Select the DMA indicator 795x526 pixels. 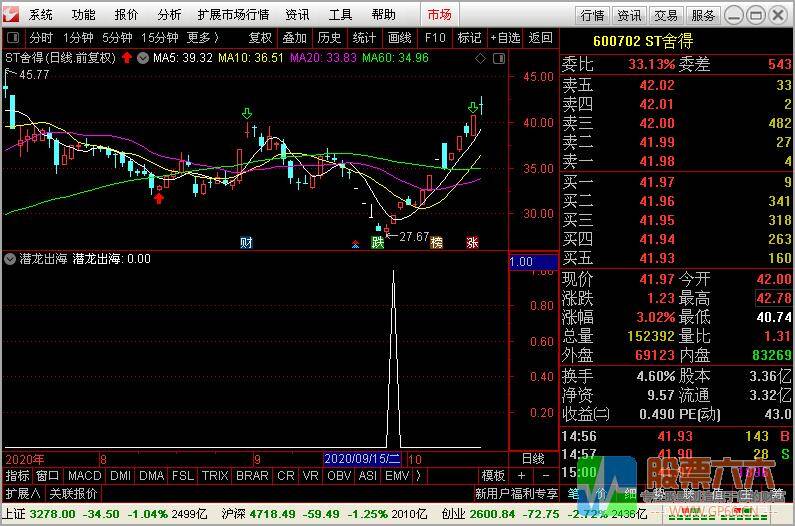point(152,476)
